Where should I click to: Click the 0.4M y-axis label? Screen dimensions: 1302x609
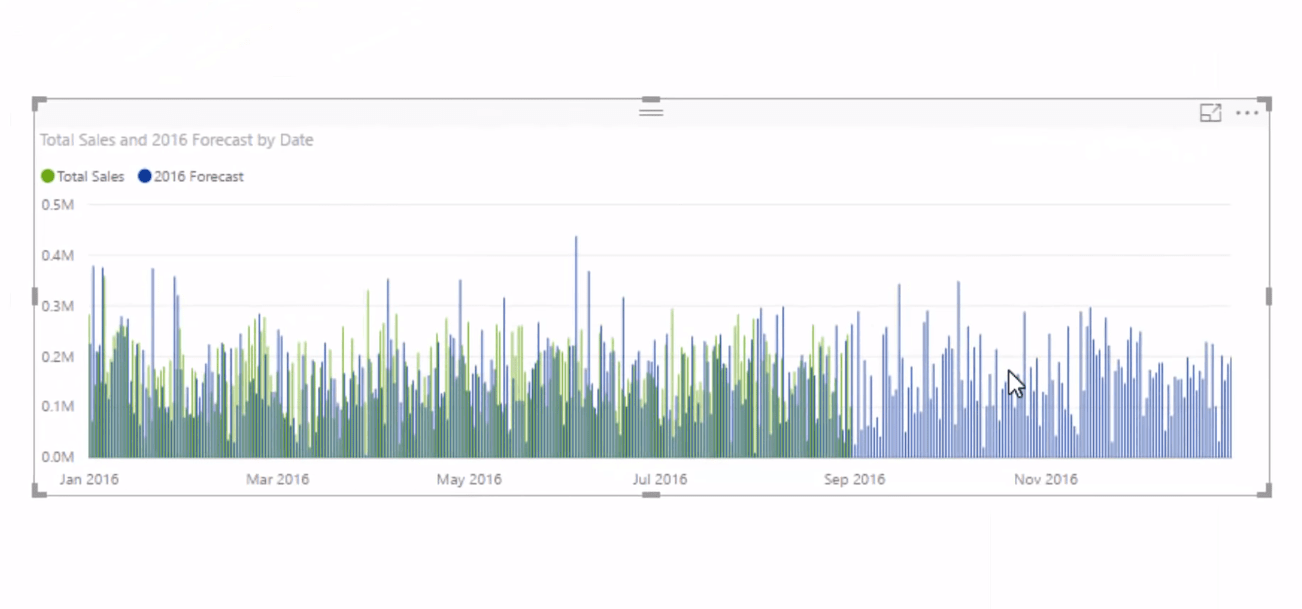coord(57,255)
